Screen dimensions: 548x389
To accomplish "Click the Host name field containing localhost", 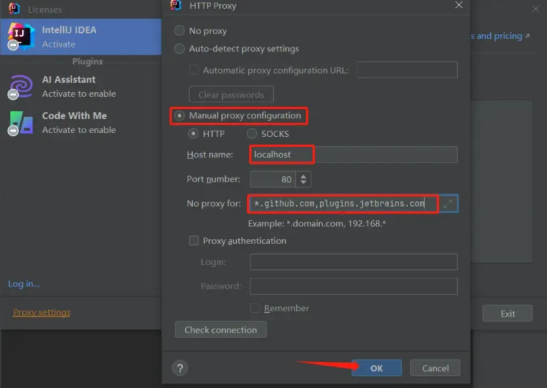I will coord(353,154).
